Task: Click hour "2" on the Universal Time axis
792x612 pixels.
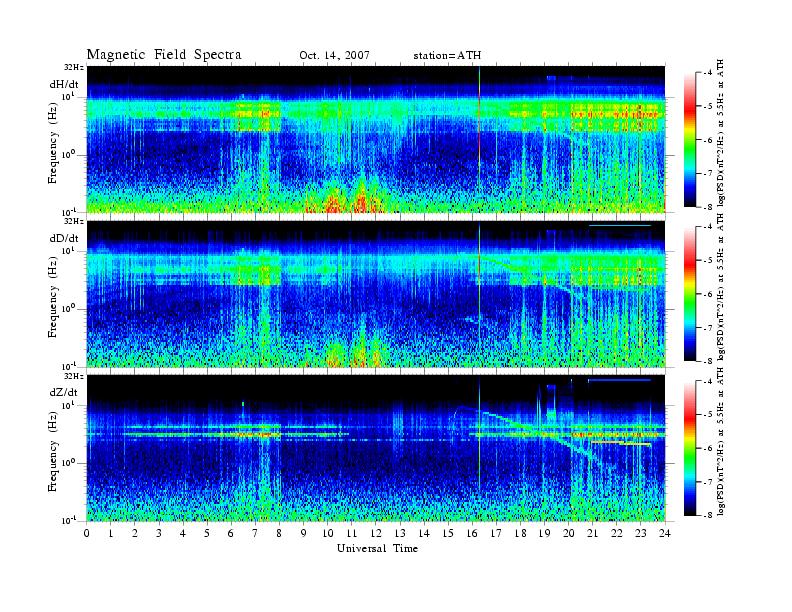Action: pos(135,533)
